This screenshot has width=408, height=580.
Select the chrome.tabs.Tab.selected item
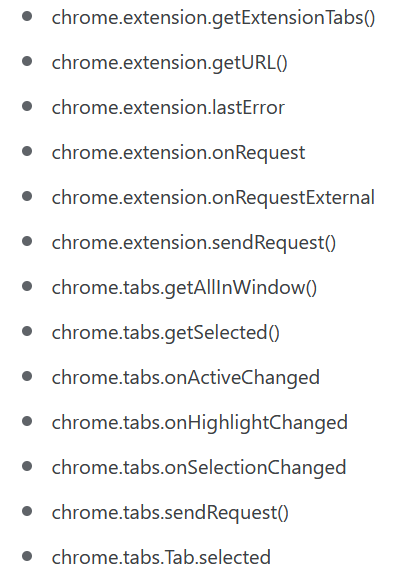pos(161,558)
